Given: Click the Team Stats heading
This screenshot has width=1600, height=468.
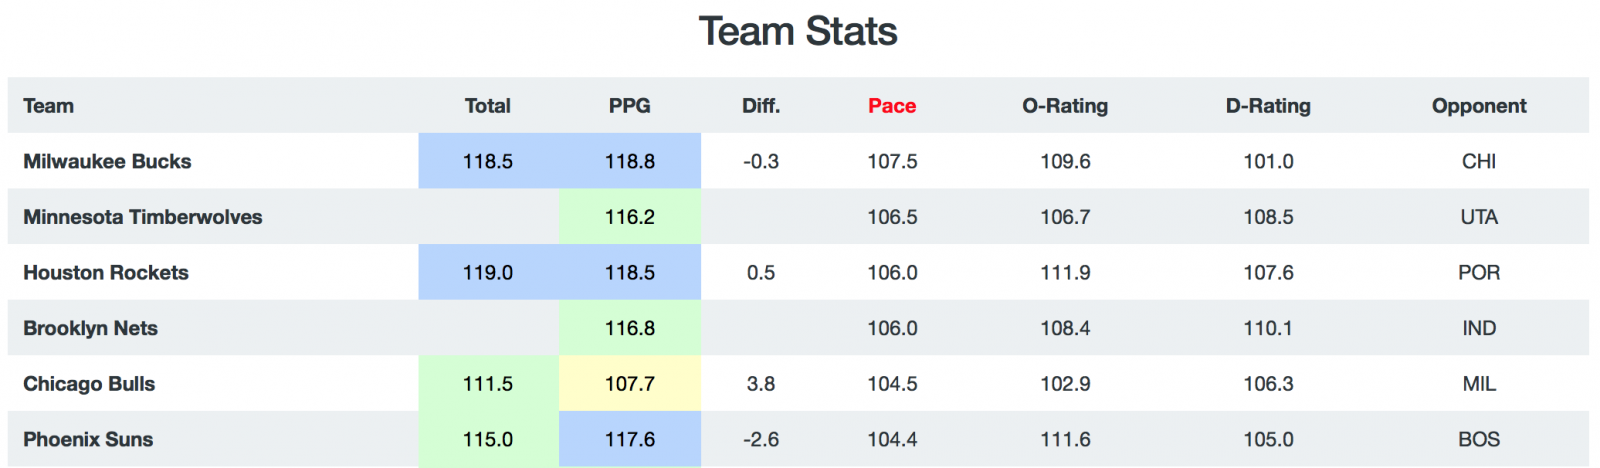Looking at the screenshot, I should [798, 31].
